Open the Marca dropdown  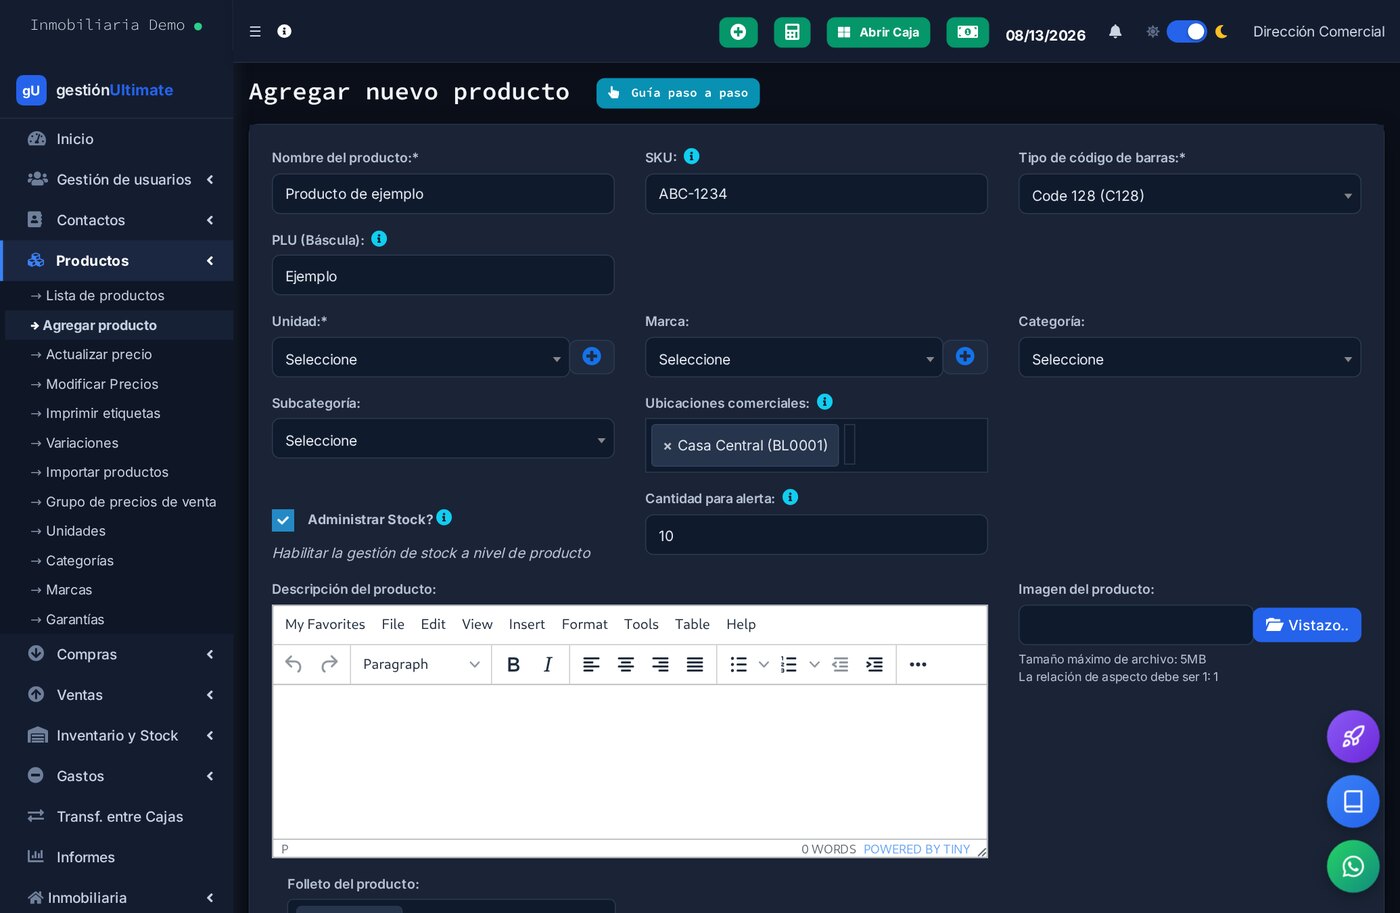pos(793,358)
